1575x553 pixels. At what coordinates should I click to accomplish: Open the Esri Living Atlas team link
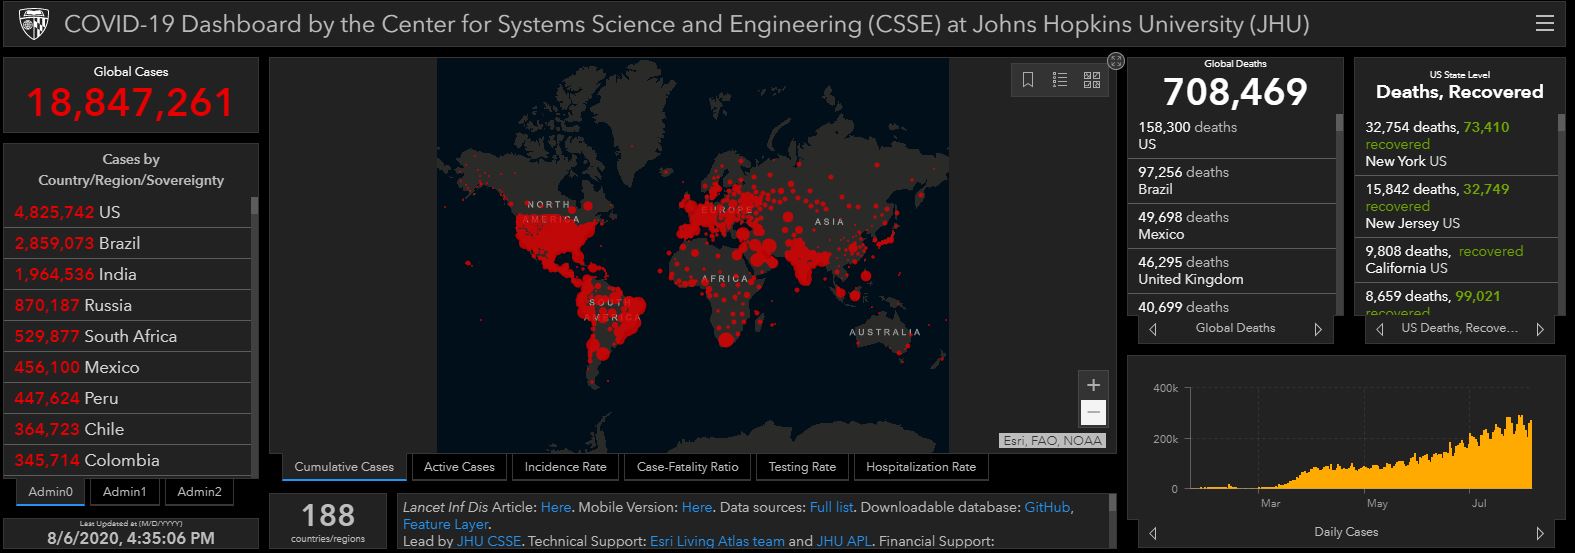tap(717, 541)
